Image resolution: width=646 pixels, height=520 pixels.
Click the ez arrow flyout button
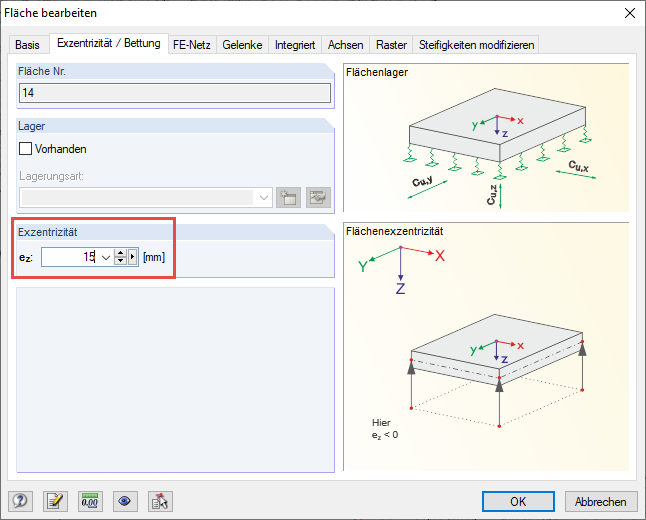(x=133, y=257)
